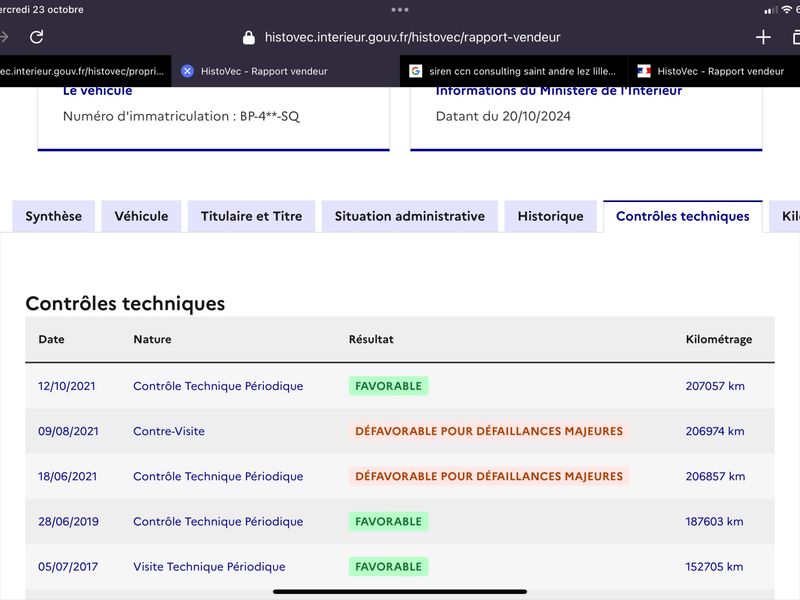This screenshot has height=600, width=800.
Task: Click Contrôle Technique Périodique on 18/06/2021 row
Action: coord(218,477)
